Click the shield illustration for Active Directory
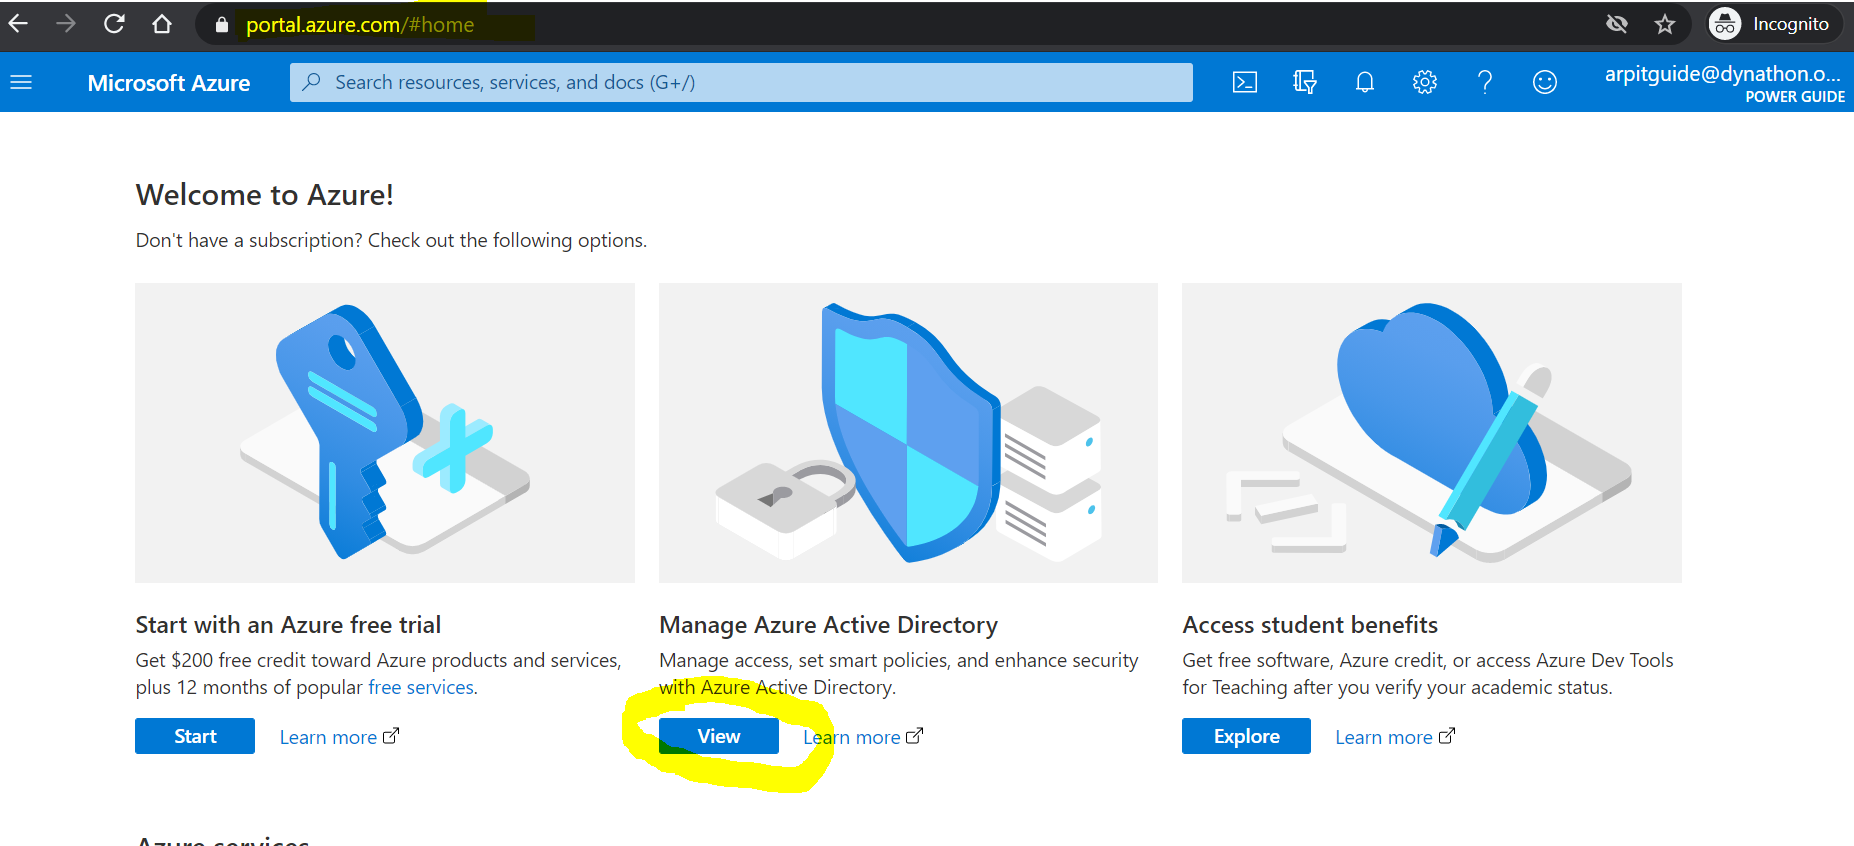The width and height of the screenshot is (1854, 846). pos(908,433)
